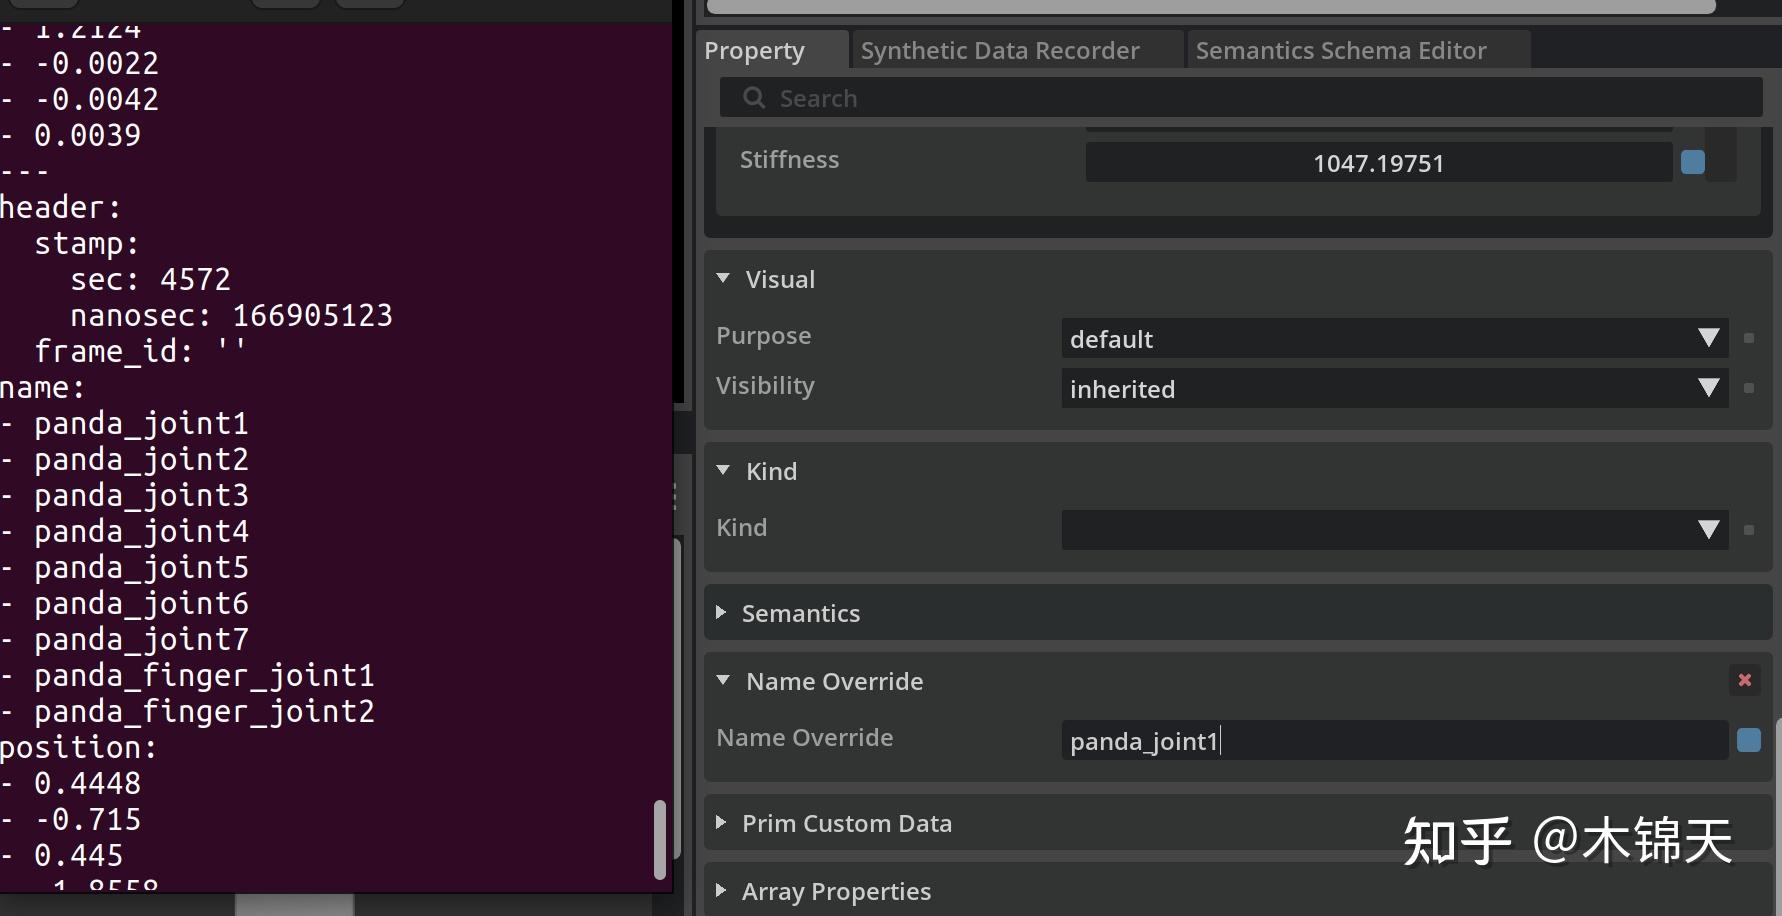1782x916 pixels.
Task: Click the gray state square beside Visibility dropdown
Action: 1749,388
